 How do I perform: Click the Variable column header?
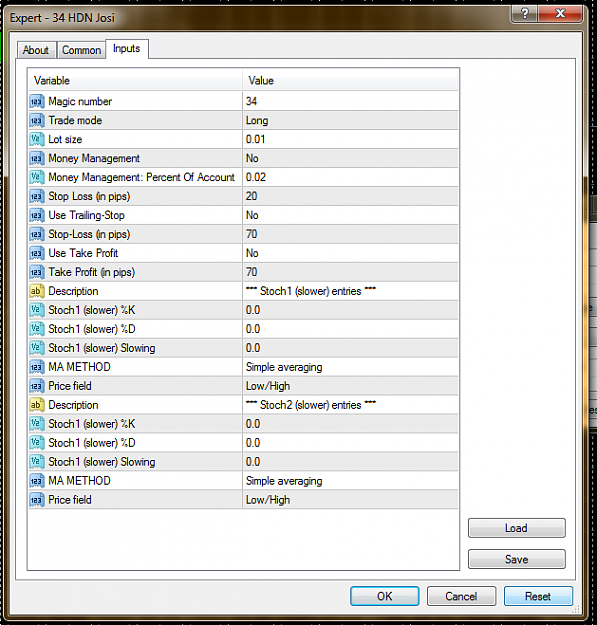tap(135, 81)
